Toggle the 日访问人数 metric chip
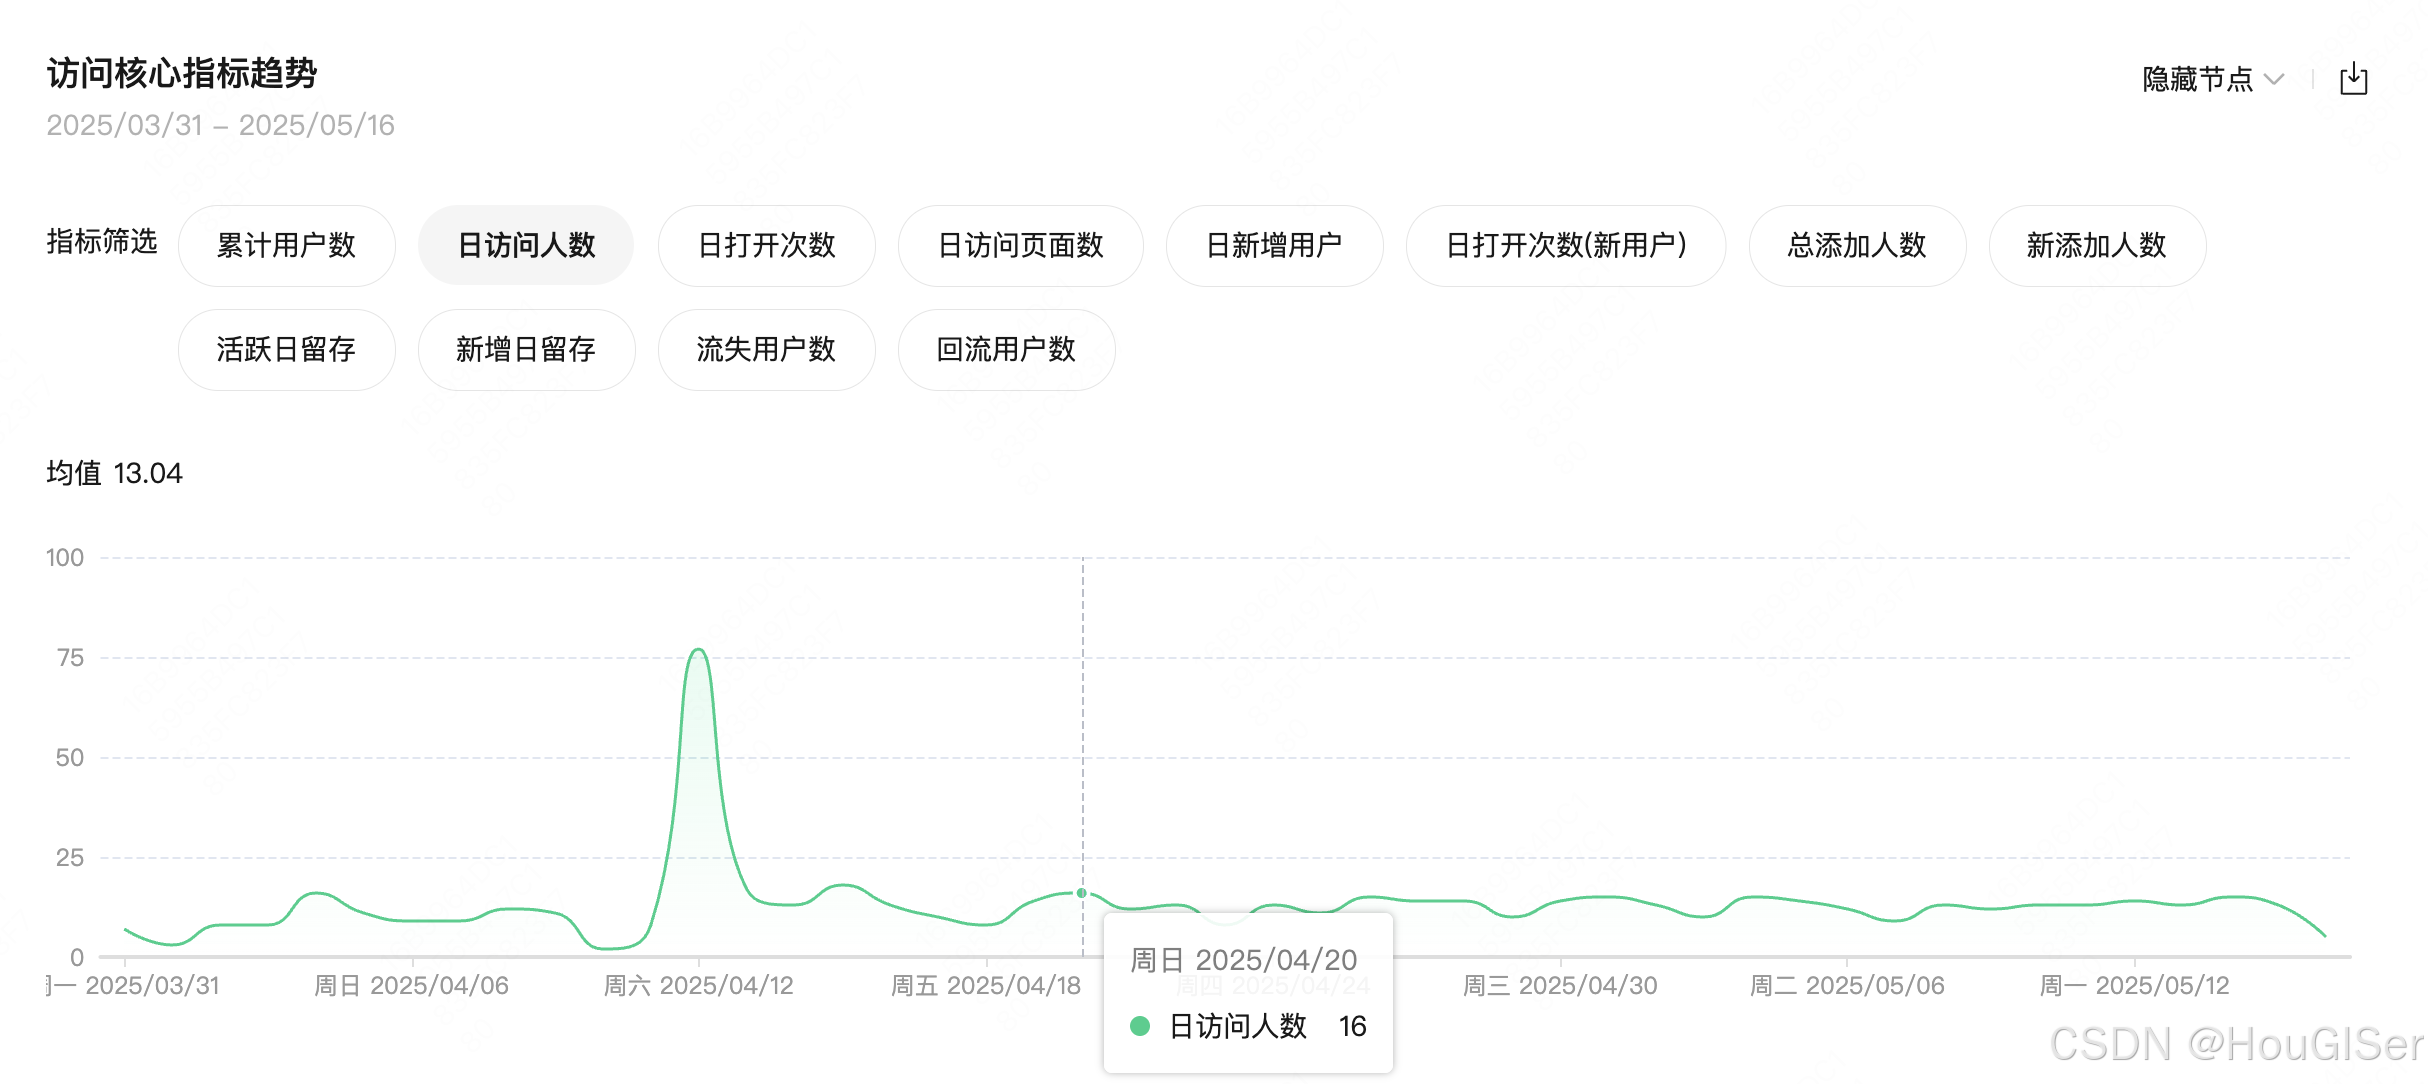Image resolution: width=2428 pixels, height=1084 pixels. [526, 246]
